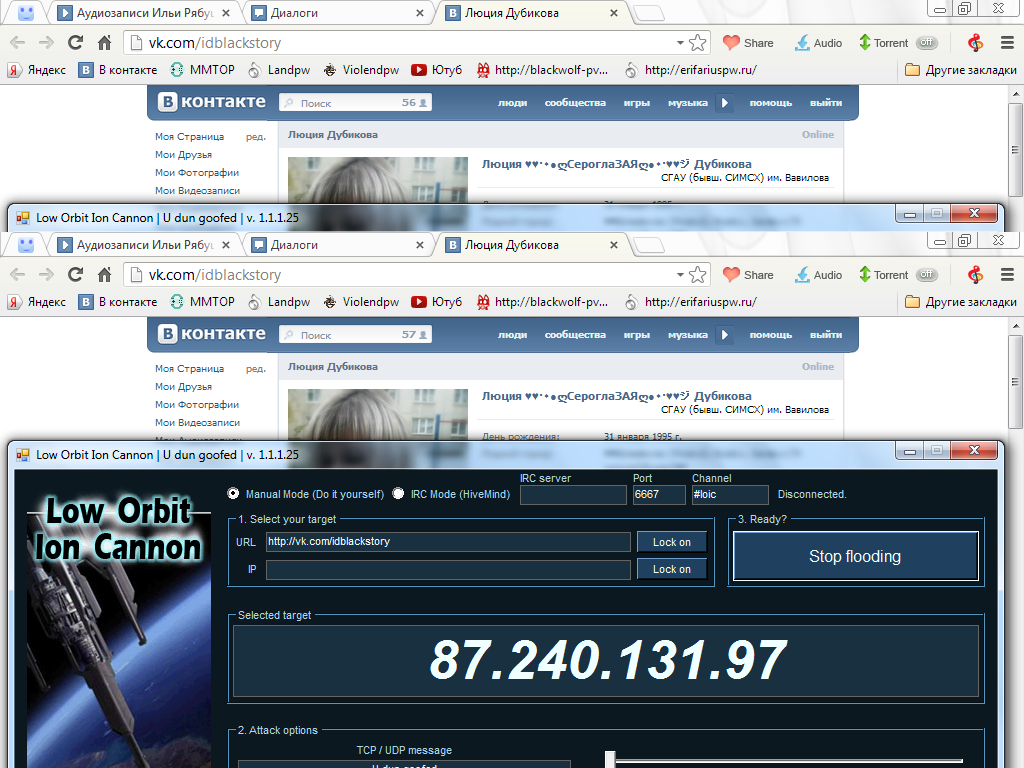The height and width of the screenshot is (768, 1024).
Task: Expand address bar dropdown in upper Chrome window
Action: [680, 43]
